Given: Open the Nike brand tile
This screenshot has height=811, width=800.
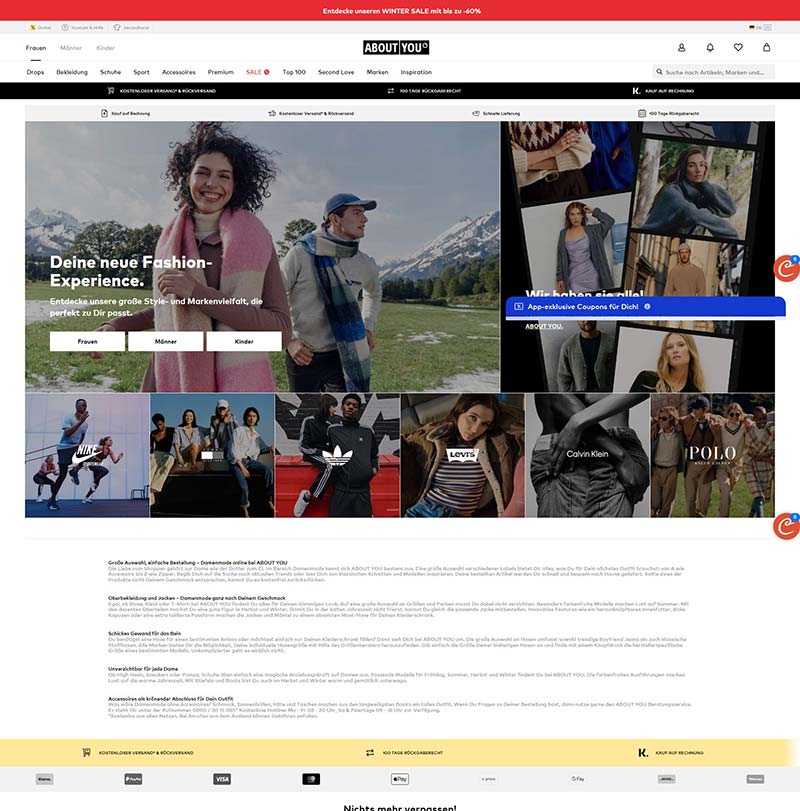Looking at the screenshot, I should [x=87, y=455].
